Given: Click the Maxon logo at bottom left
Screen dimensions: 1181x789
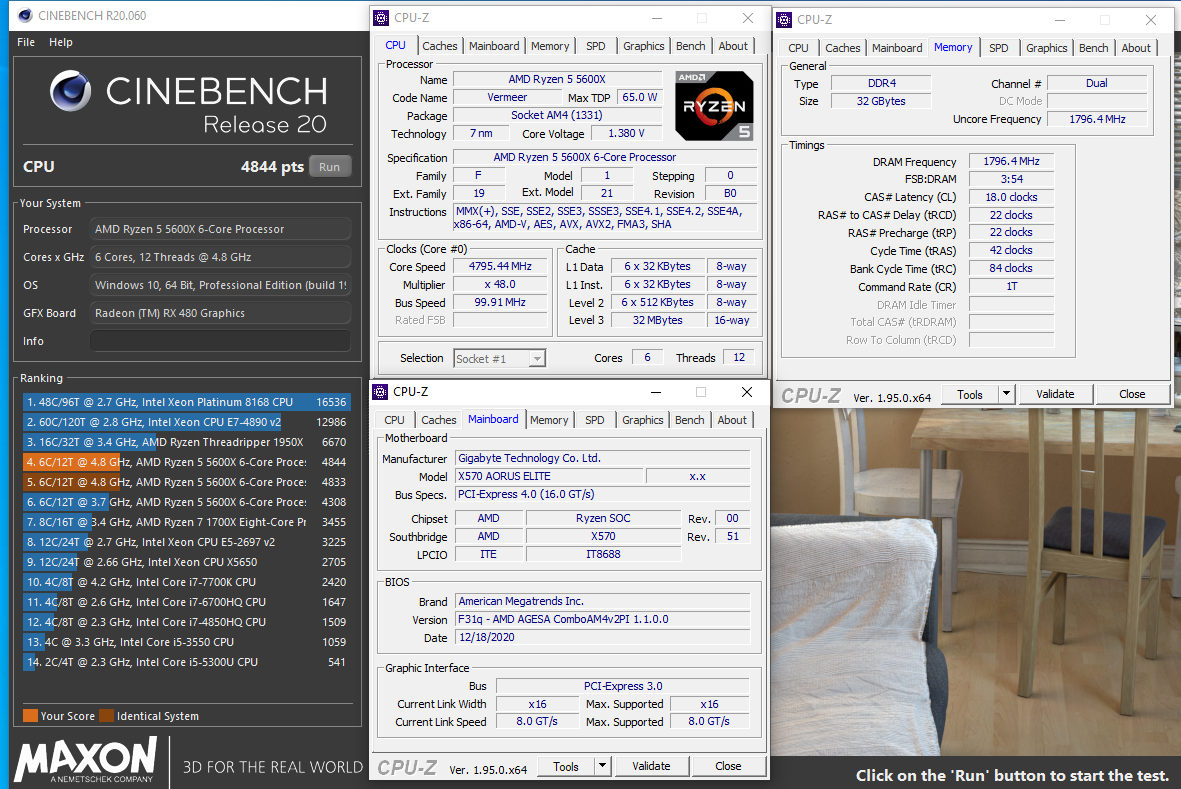Looking at the screenshot, I should [86, 760].
